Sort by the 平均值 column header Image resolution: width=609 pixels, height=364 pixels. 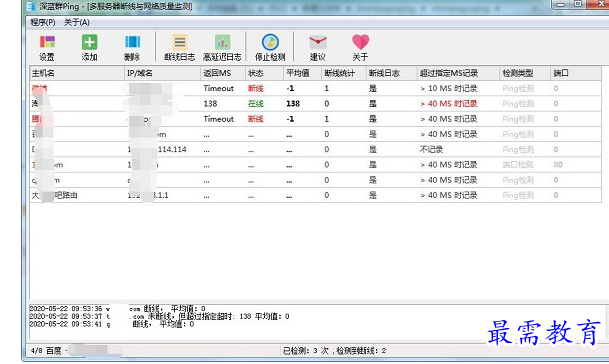coord(302,73)
